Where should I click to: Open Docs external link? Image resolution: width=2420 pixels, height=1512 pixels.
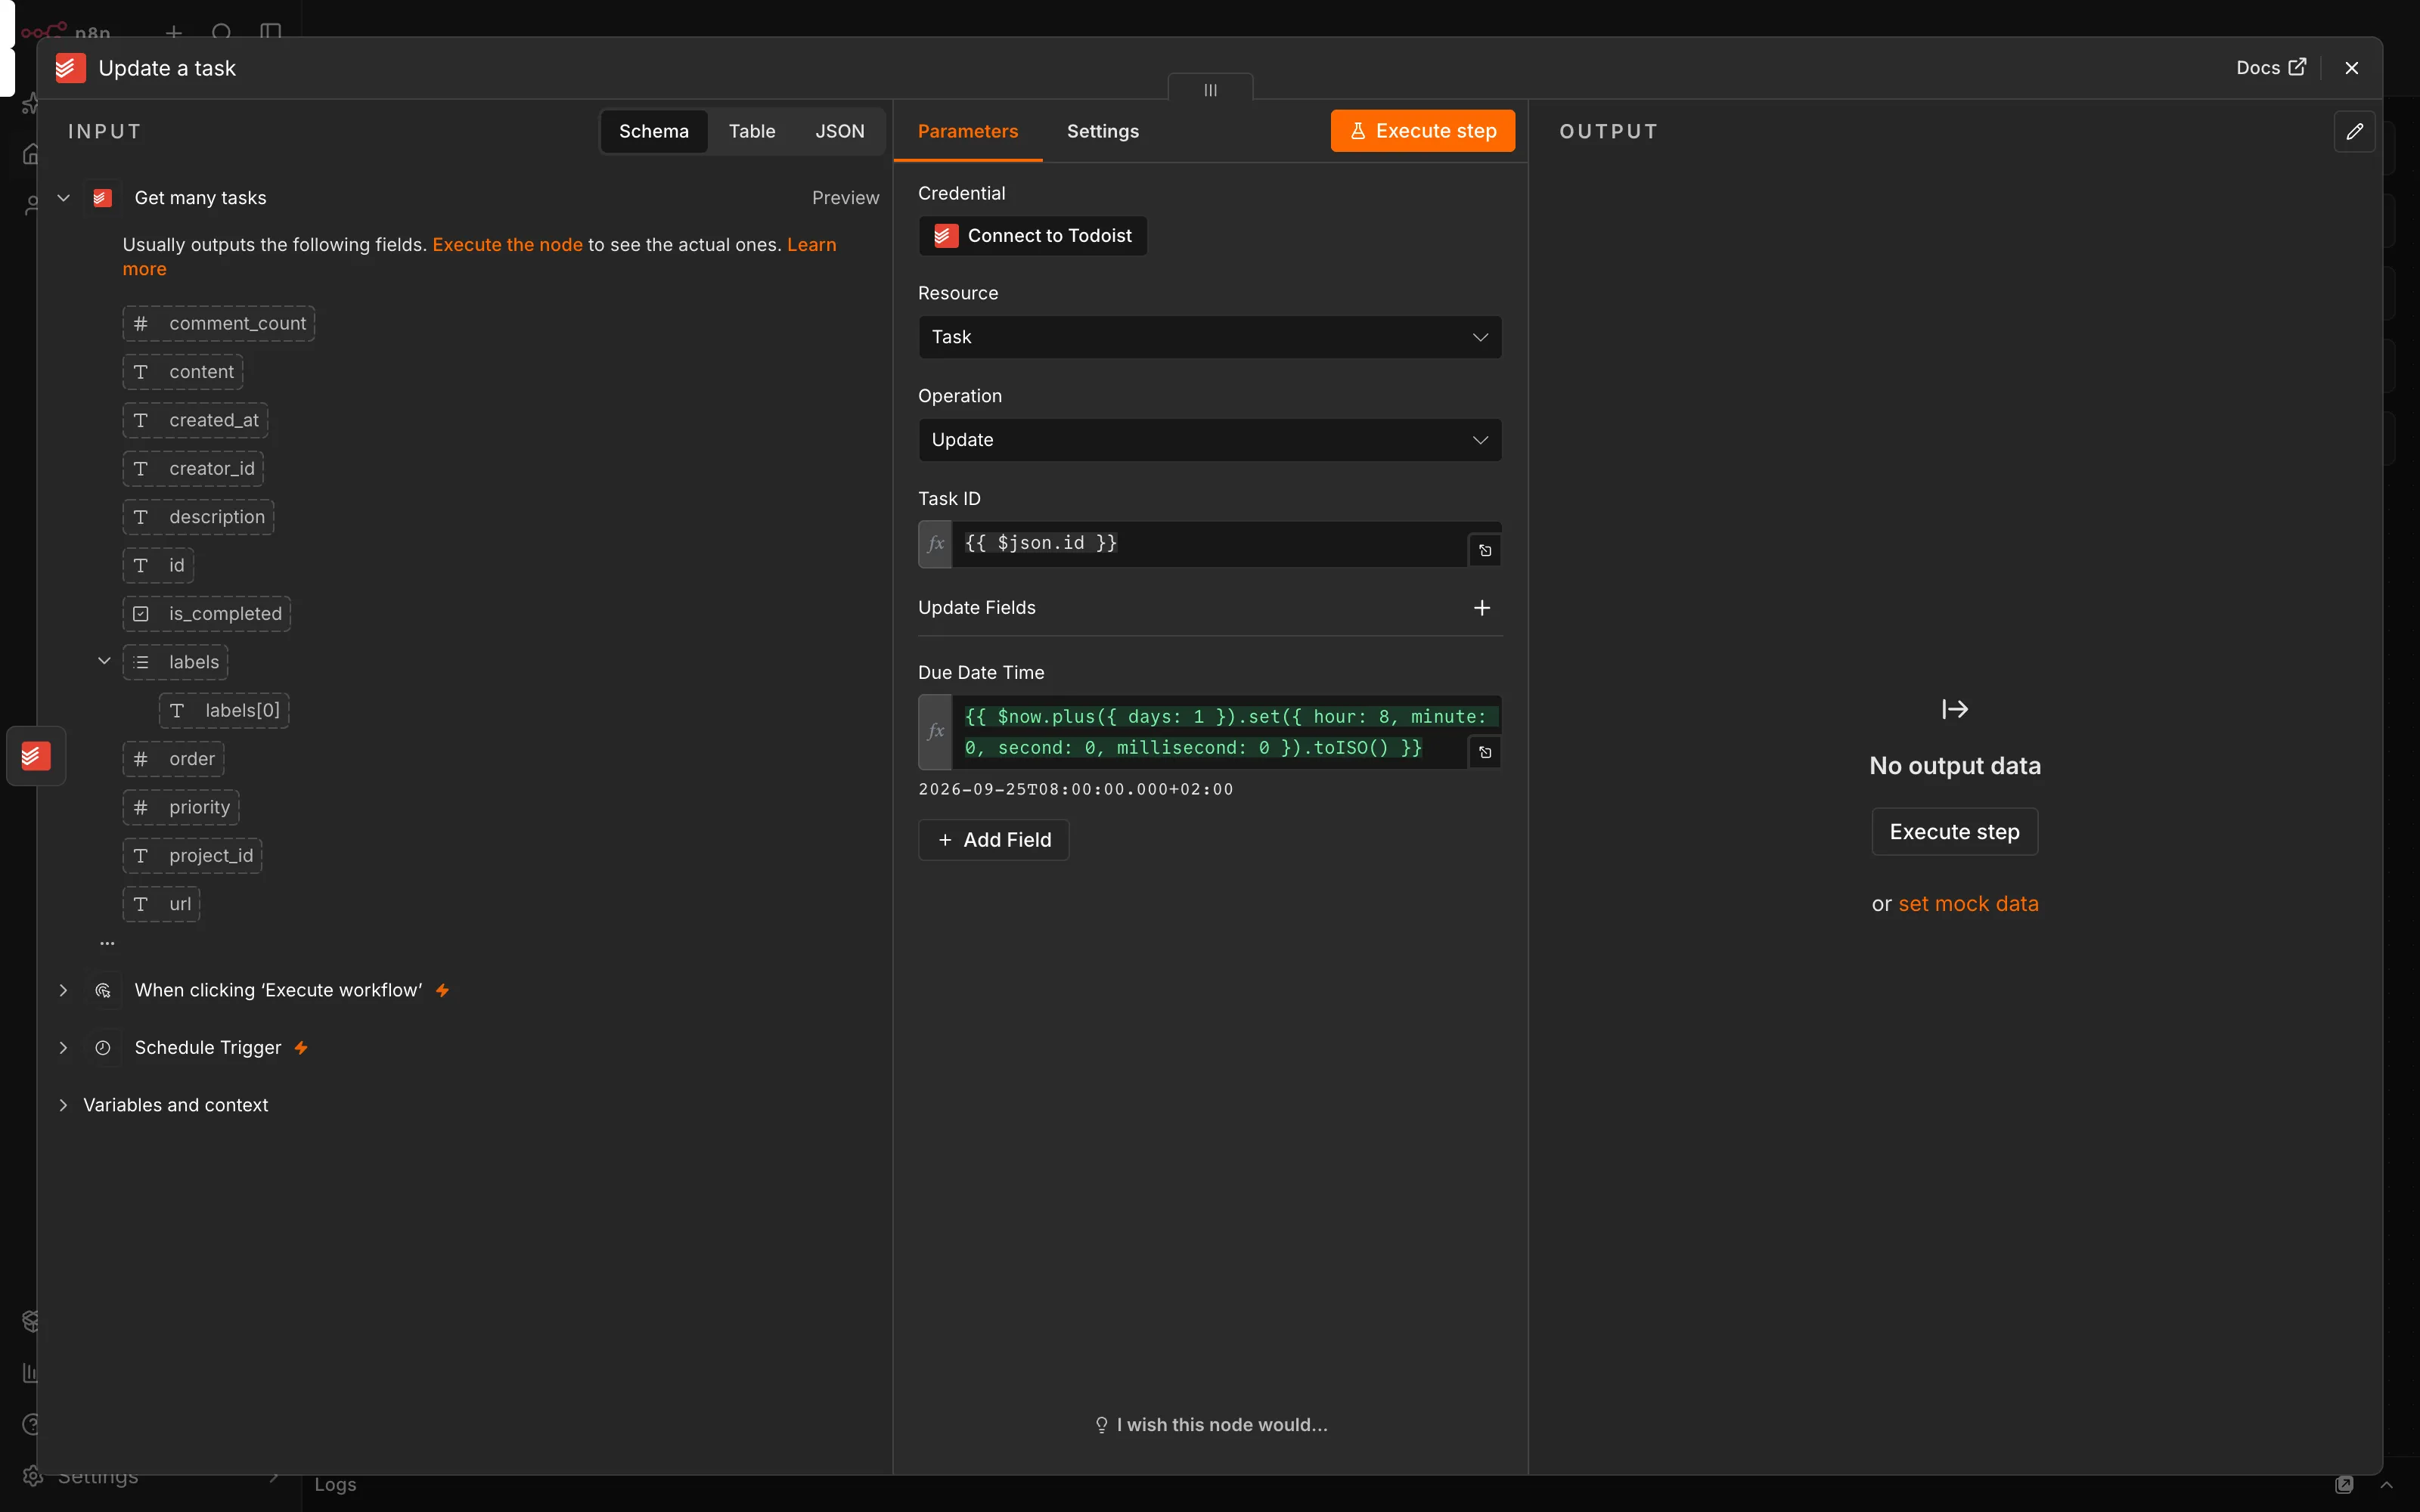point(2270,68)
